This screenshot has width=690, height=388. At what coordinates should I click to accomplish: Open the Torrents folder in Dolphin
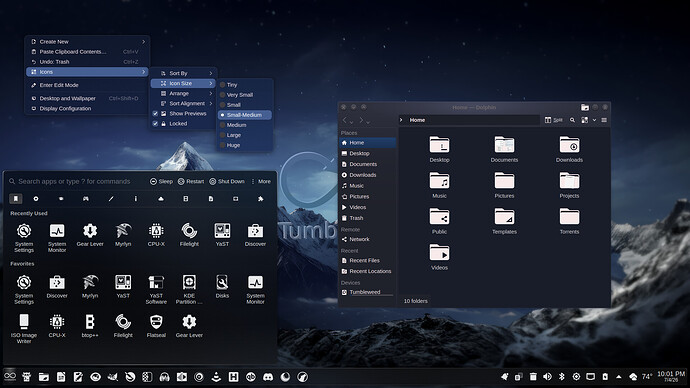pyautogui.click(x=569, y=221)
